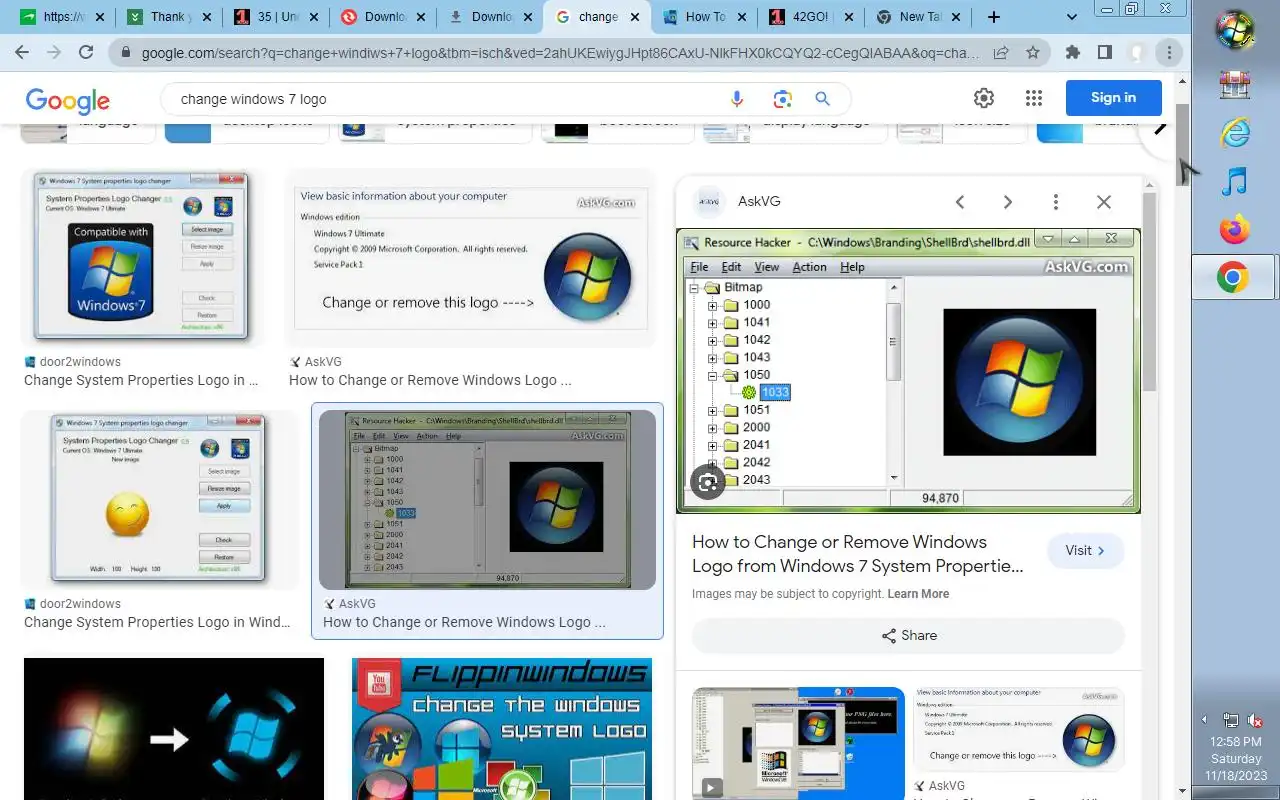Screen dimensions: 1280x800
Task: Launch Firefox from the taskbar
Action: (1235, 230)
